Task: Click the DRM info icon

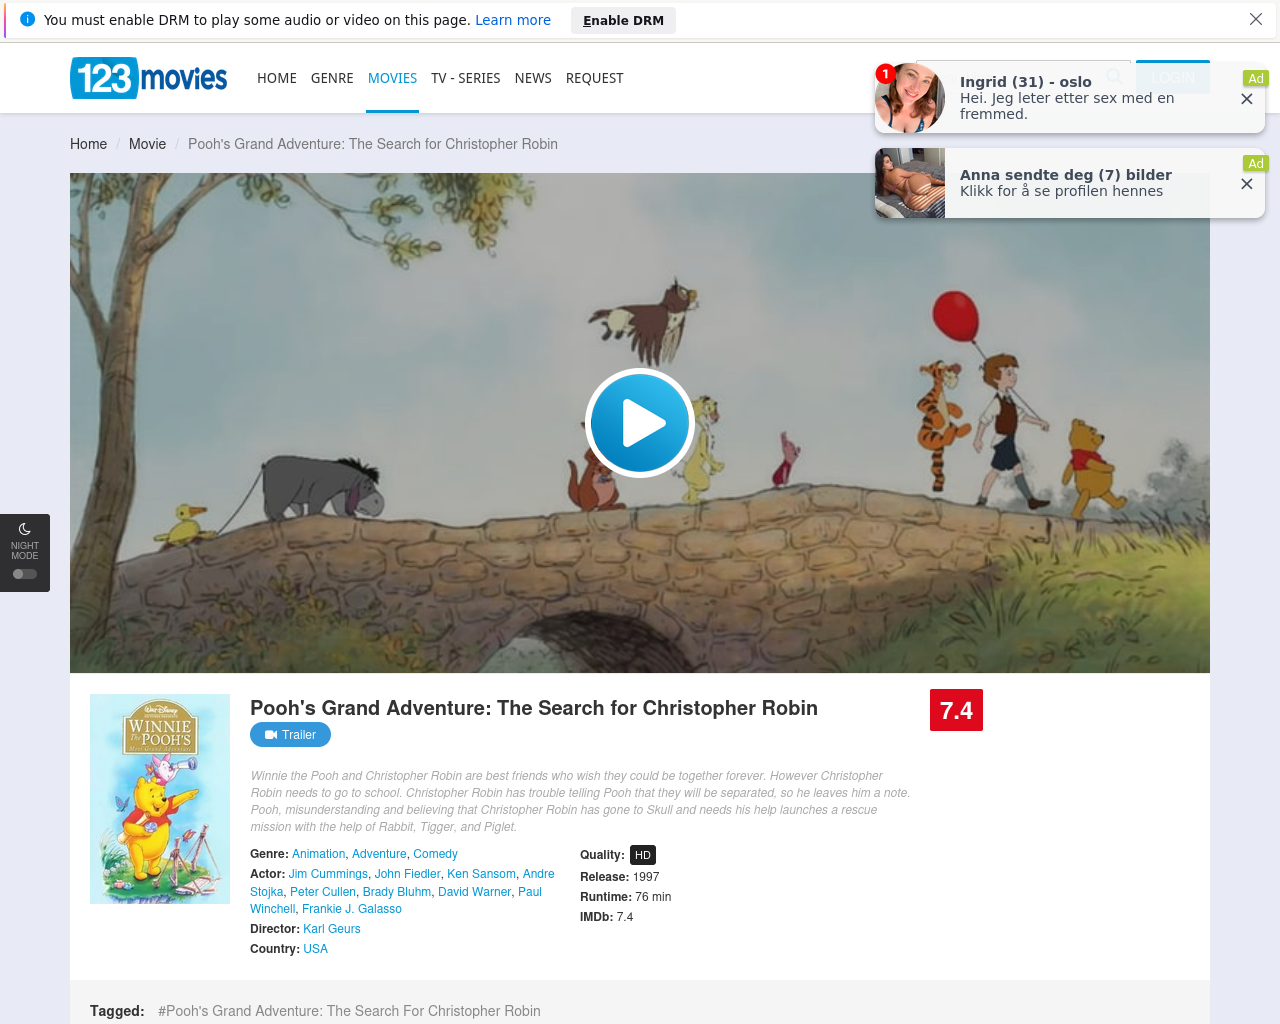Action: tap(28, 19)
